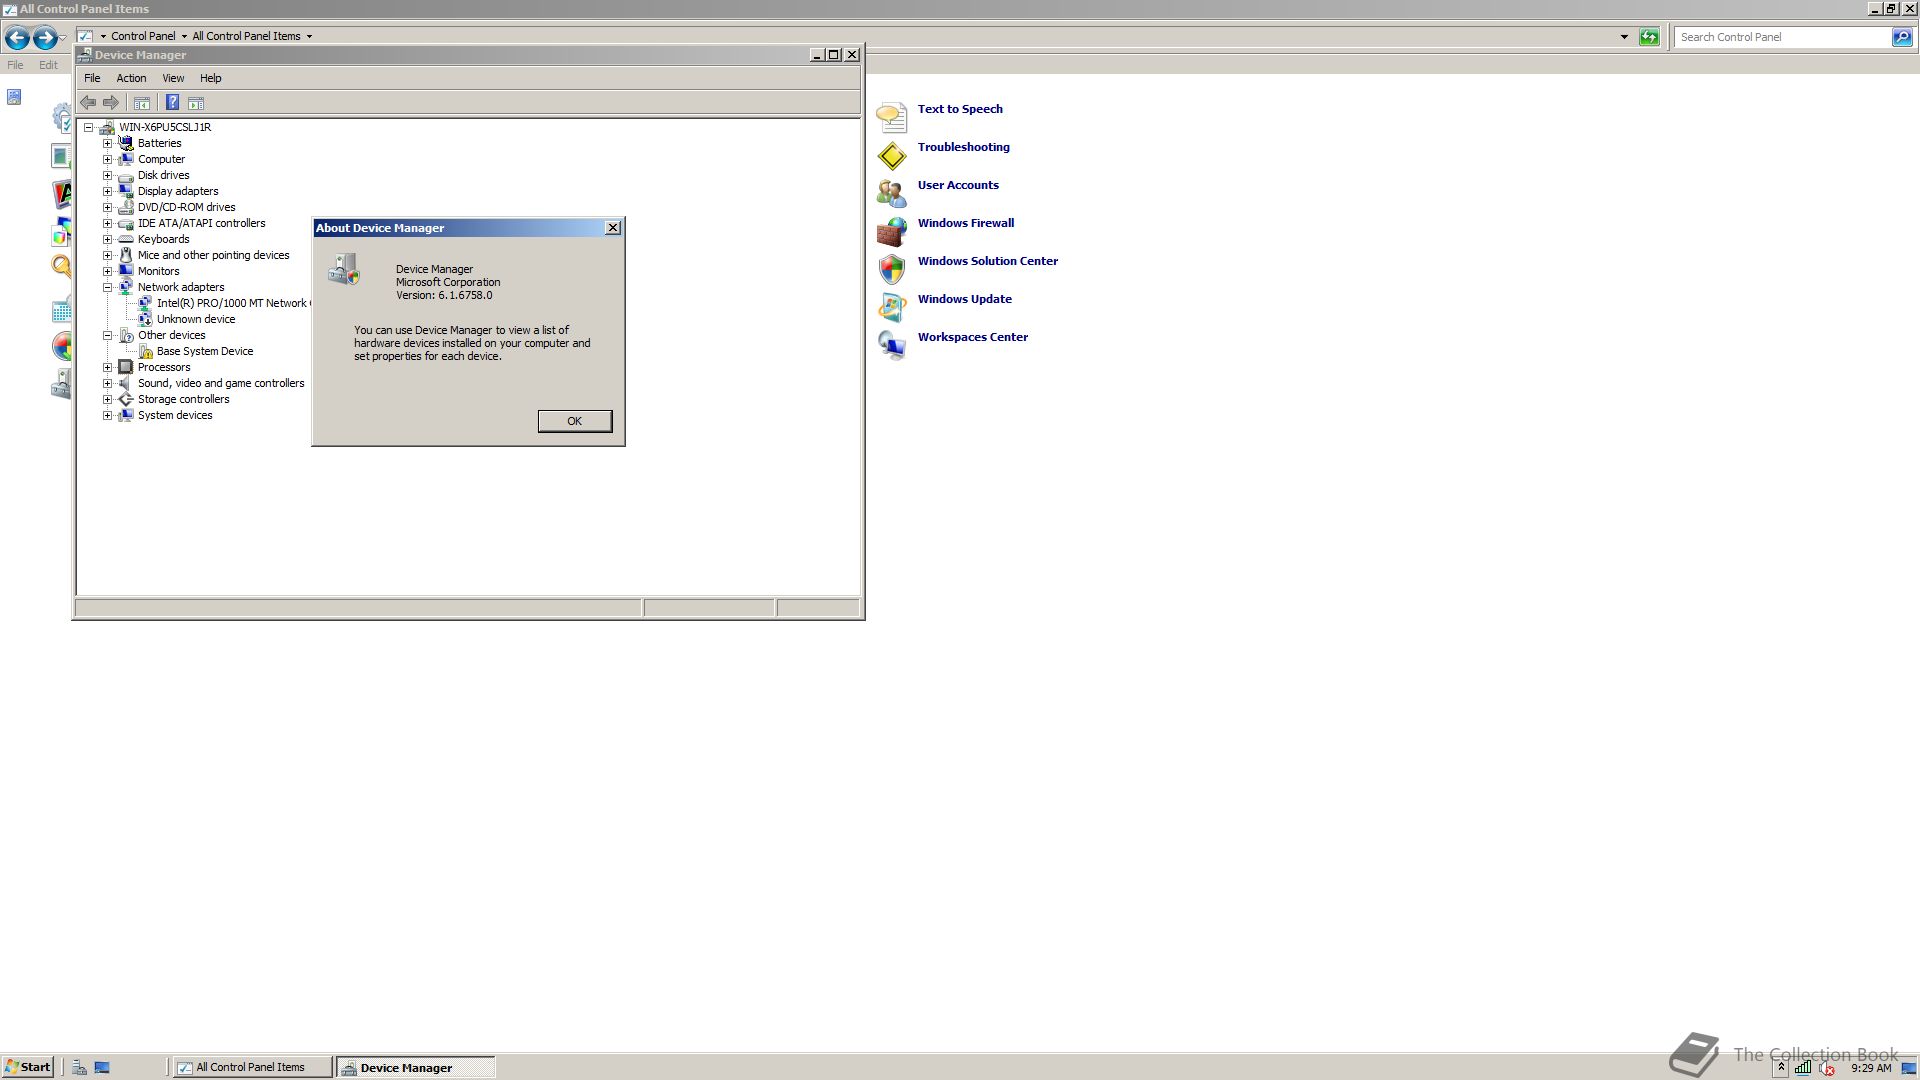This screenshot has height=1080, width=1920.
Task: Select the Processors category icon
Action: 126,367
